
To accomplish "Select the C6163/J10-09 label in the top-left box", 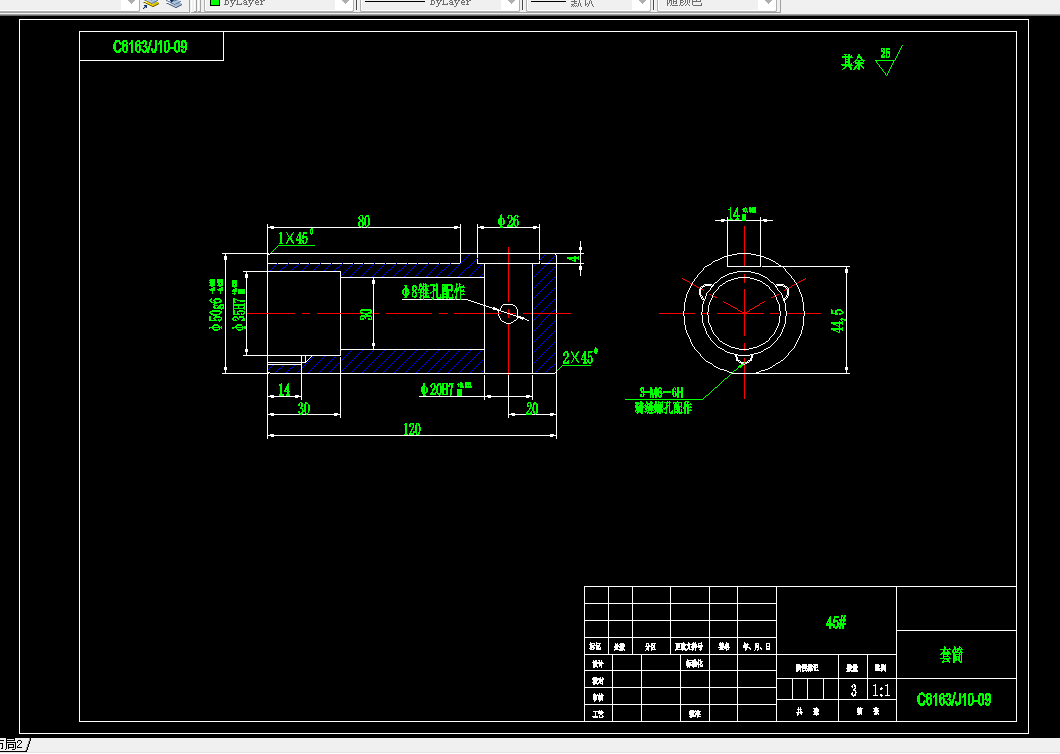I will coord(150,47).
